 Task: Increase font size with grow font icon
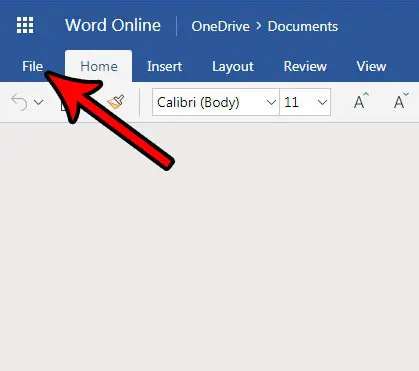[x=361, y=101]
